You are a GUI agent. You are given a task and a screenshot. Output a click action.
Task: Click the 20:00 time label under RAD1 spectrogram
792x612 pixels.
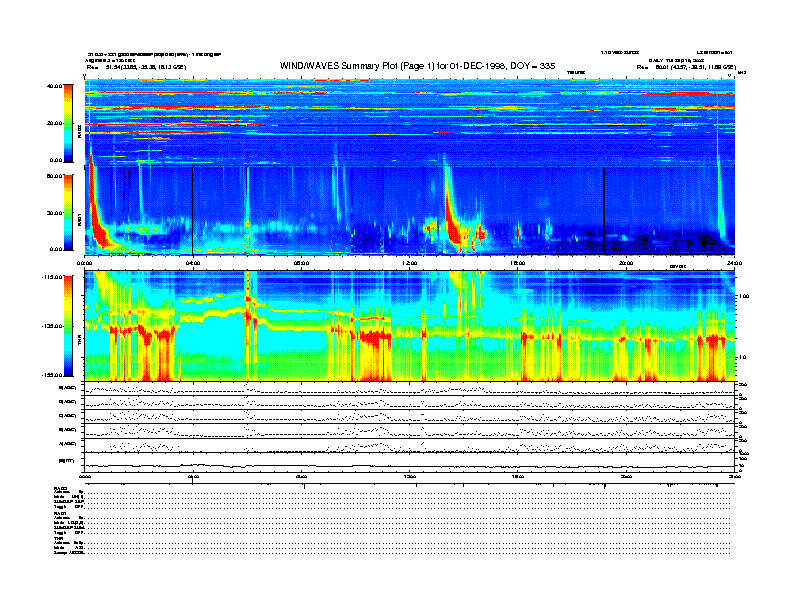(626, 263)
